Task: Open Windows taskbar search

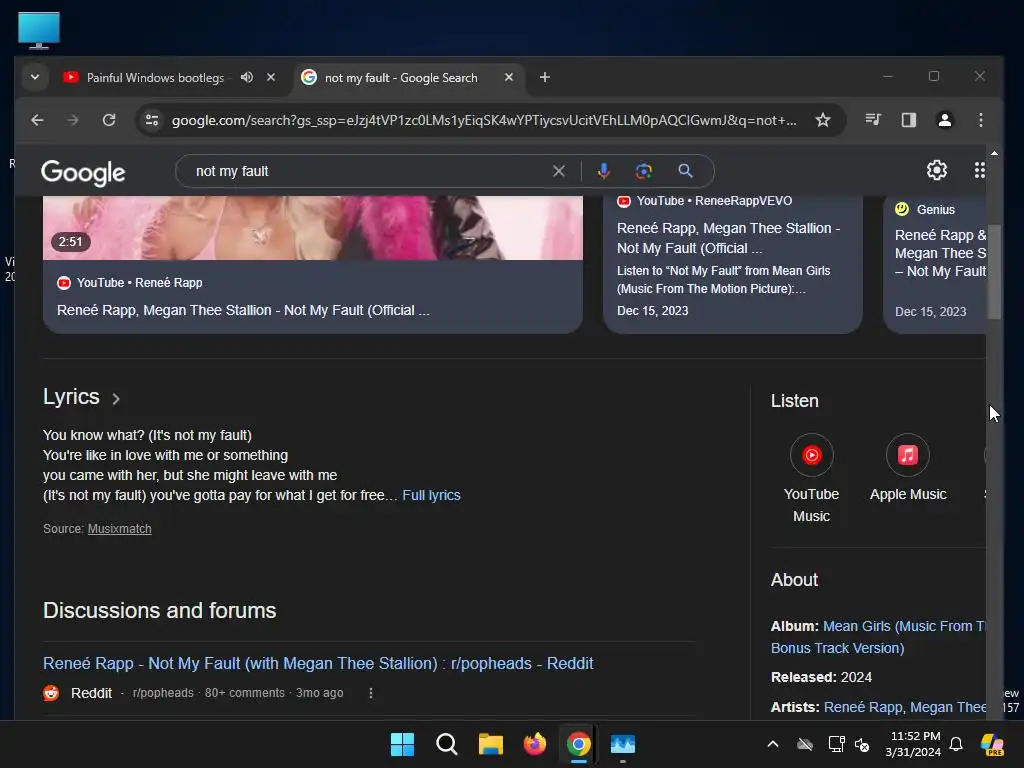Action: [x=447, y=744]
